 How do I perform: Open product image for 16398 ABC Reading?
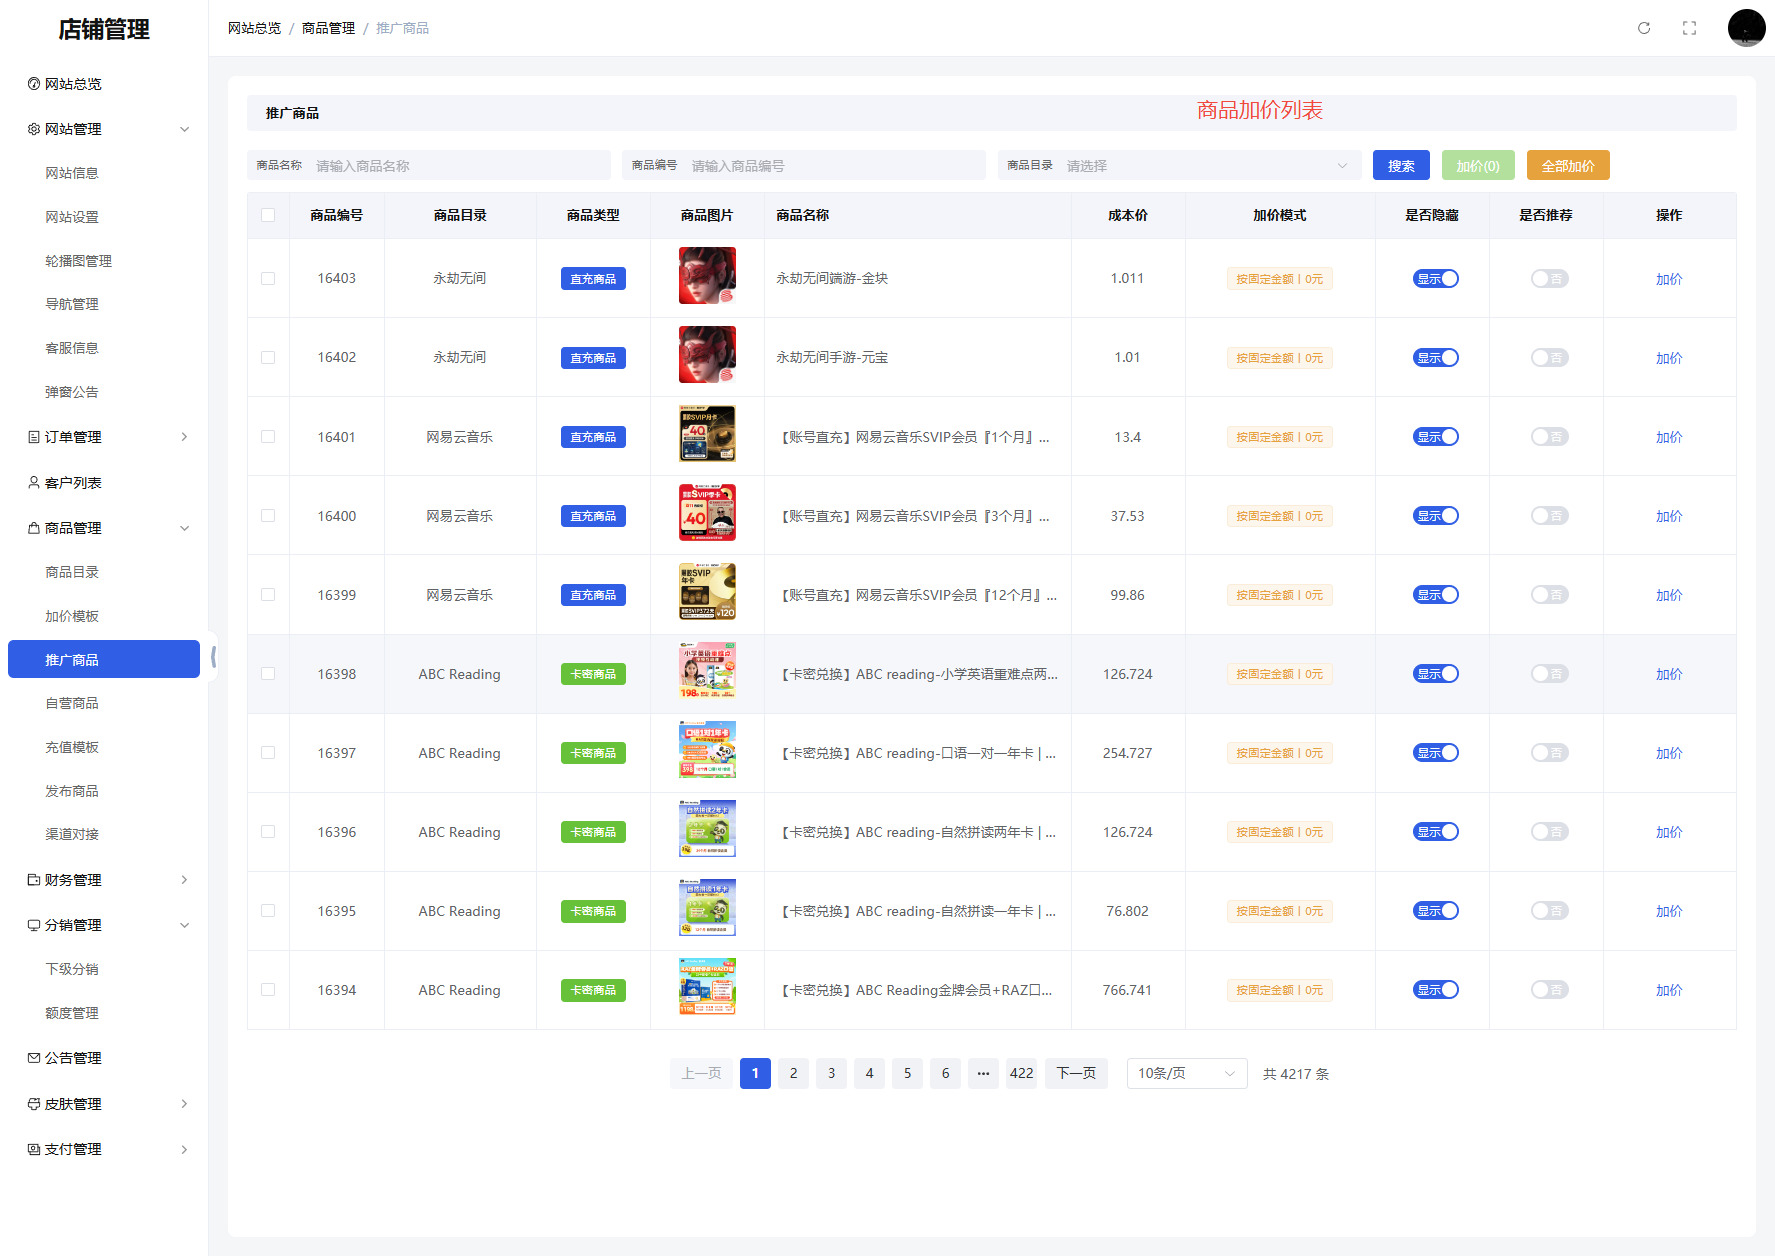pos(707,671)
